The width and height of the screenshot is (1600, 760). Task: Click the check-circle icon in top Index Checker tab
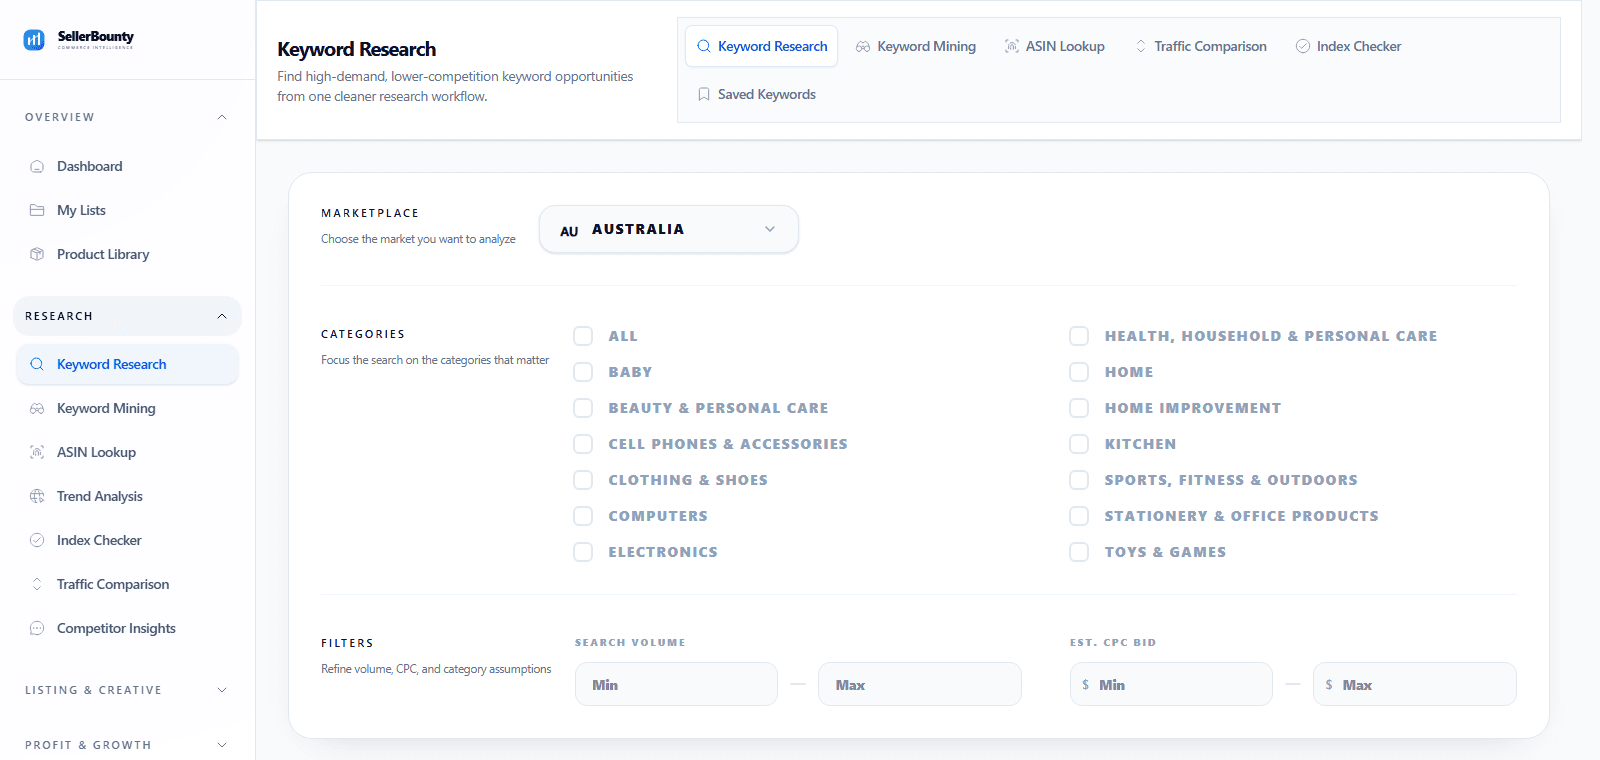click(x=1303, y=47)
